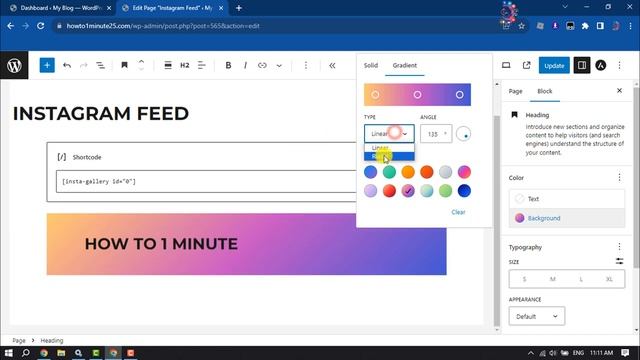Image resolution: width=640 pixels, height=360 pixels.
Task: Open Typography panel options menu
Action: tap(619, 247)
